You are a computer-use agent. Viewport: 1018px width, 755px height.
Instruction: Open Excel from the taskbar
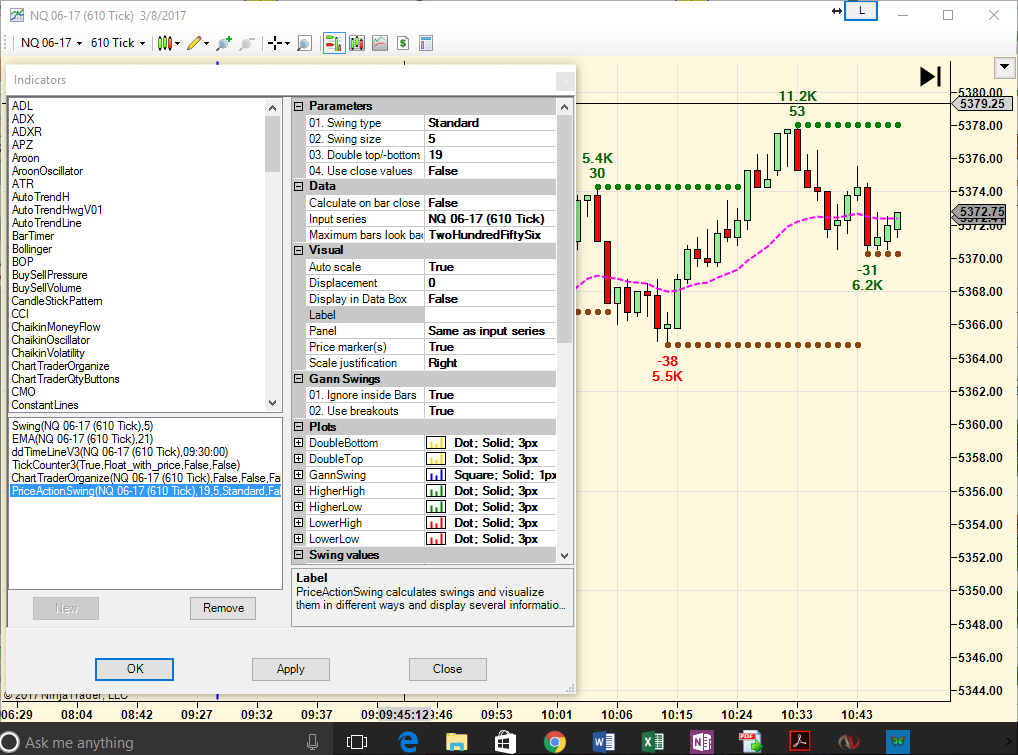point(652,741)
